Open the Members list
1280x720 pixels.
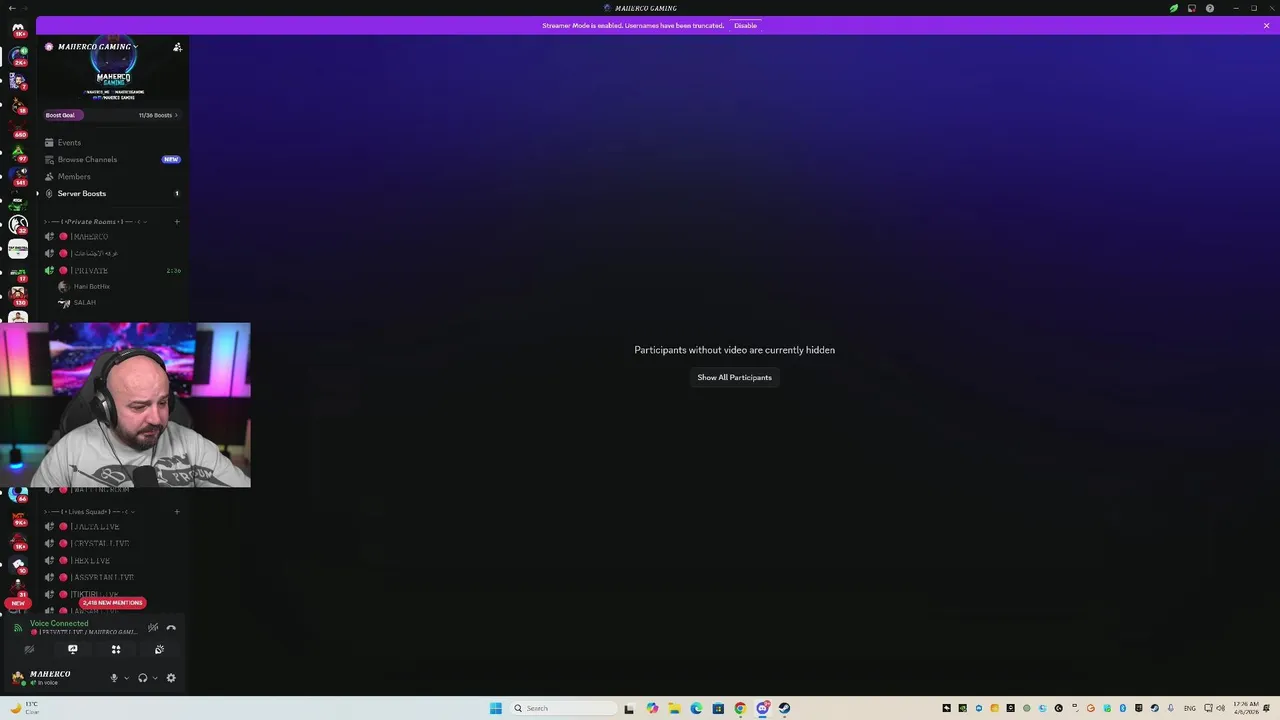pos(74,176)
